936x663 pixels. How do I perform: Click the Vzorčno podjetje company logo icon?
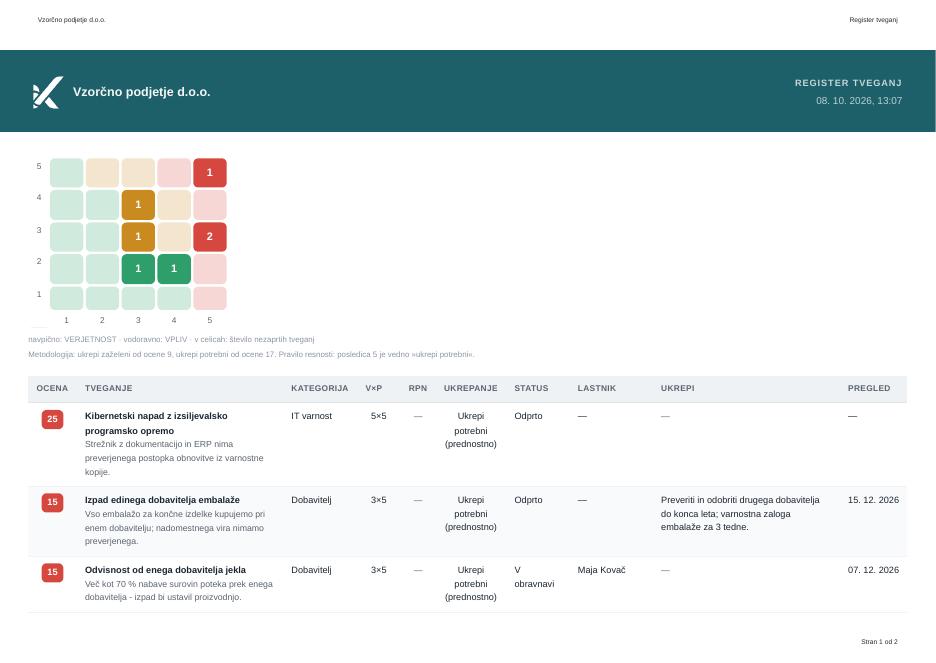click(48, 92)
